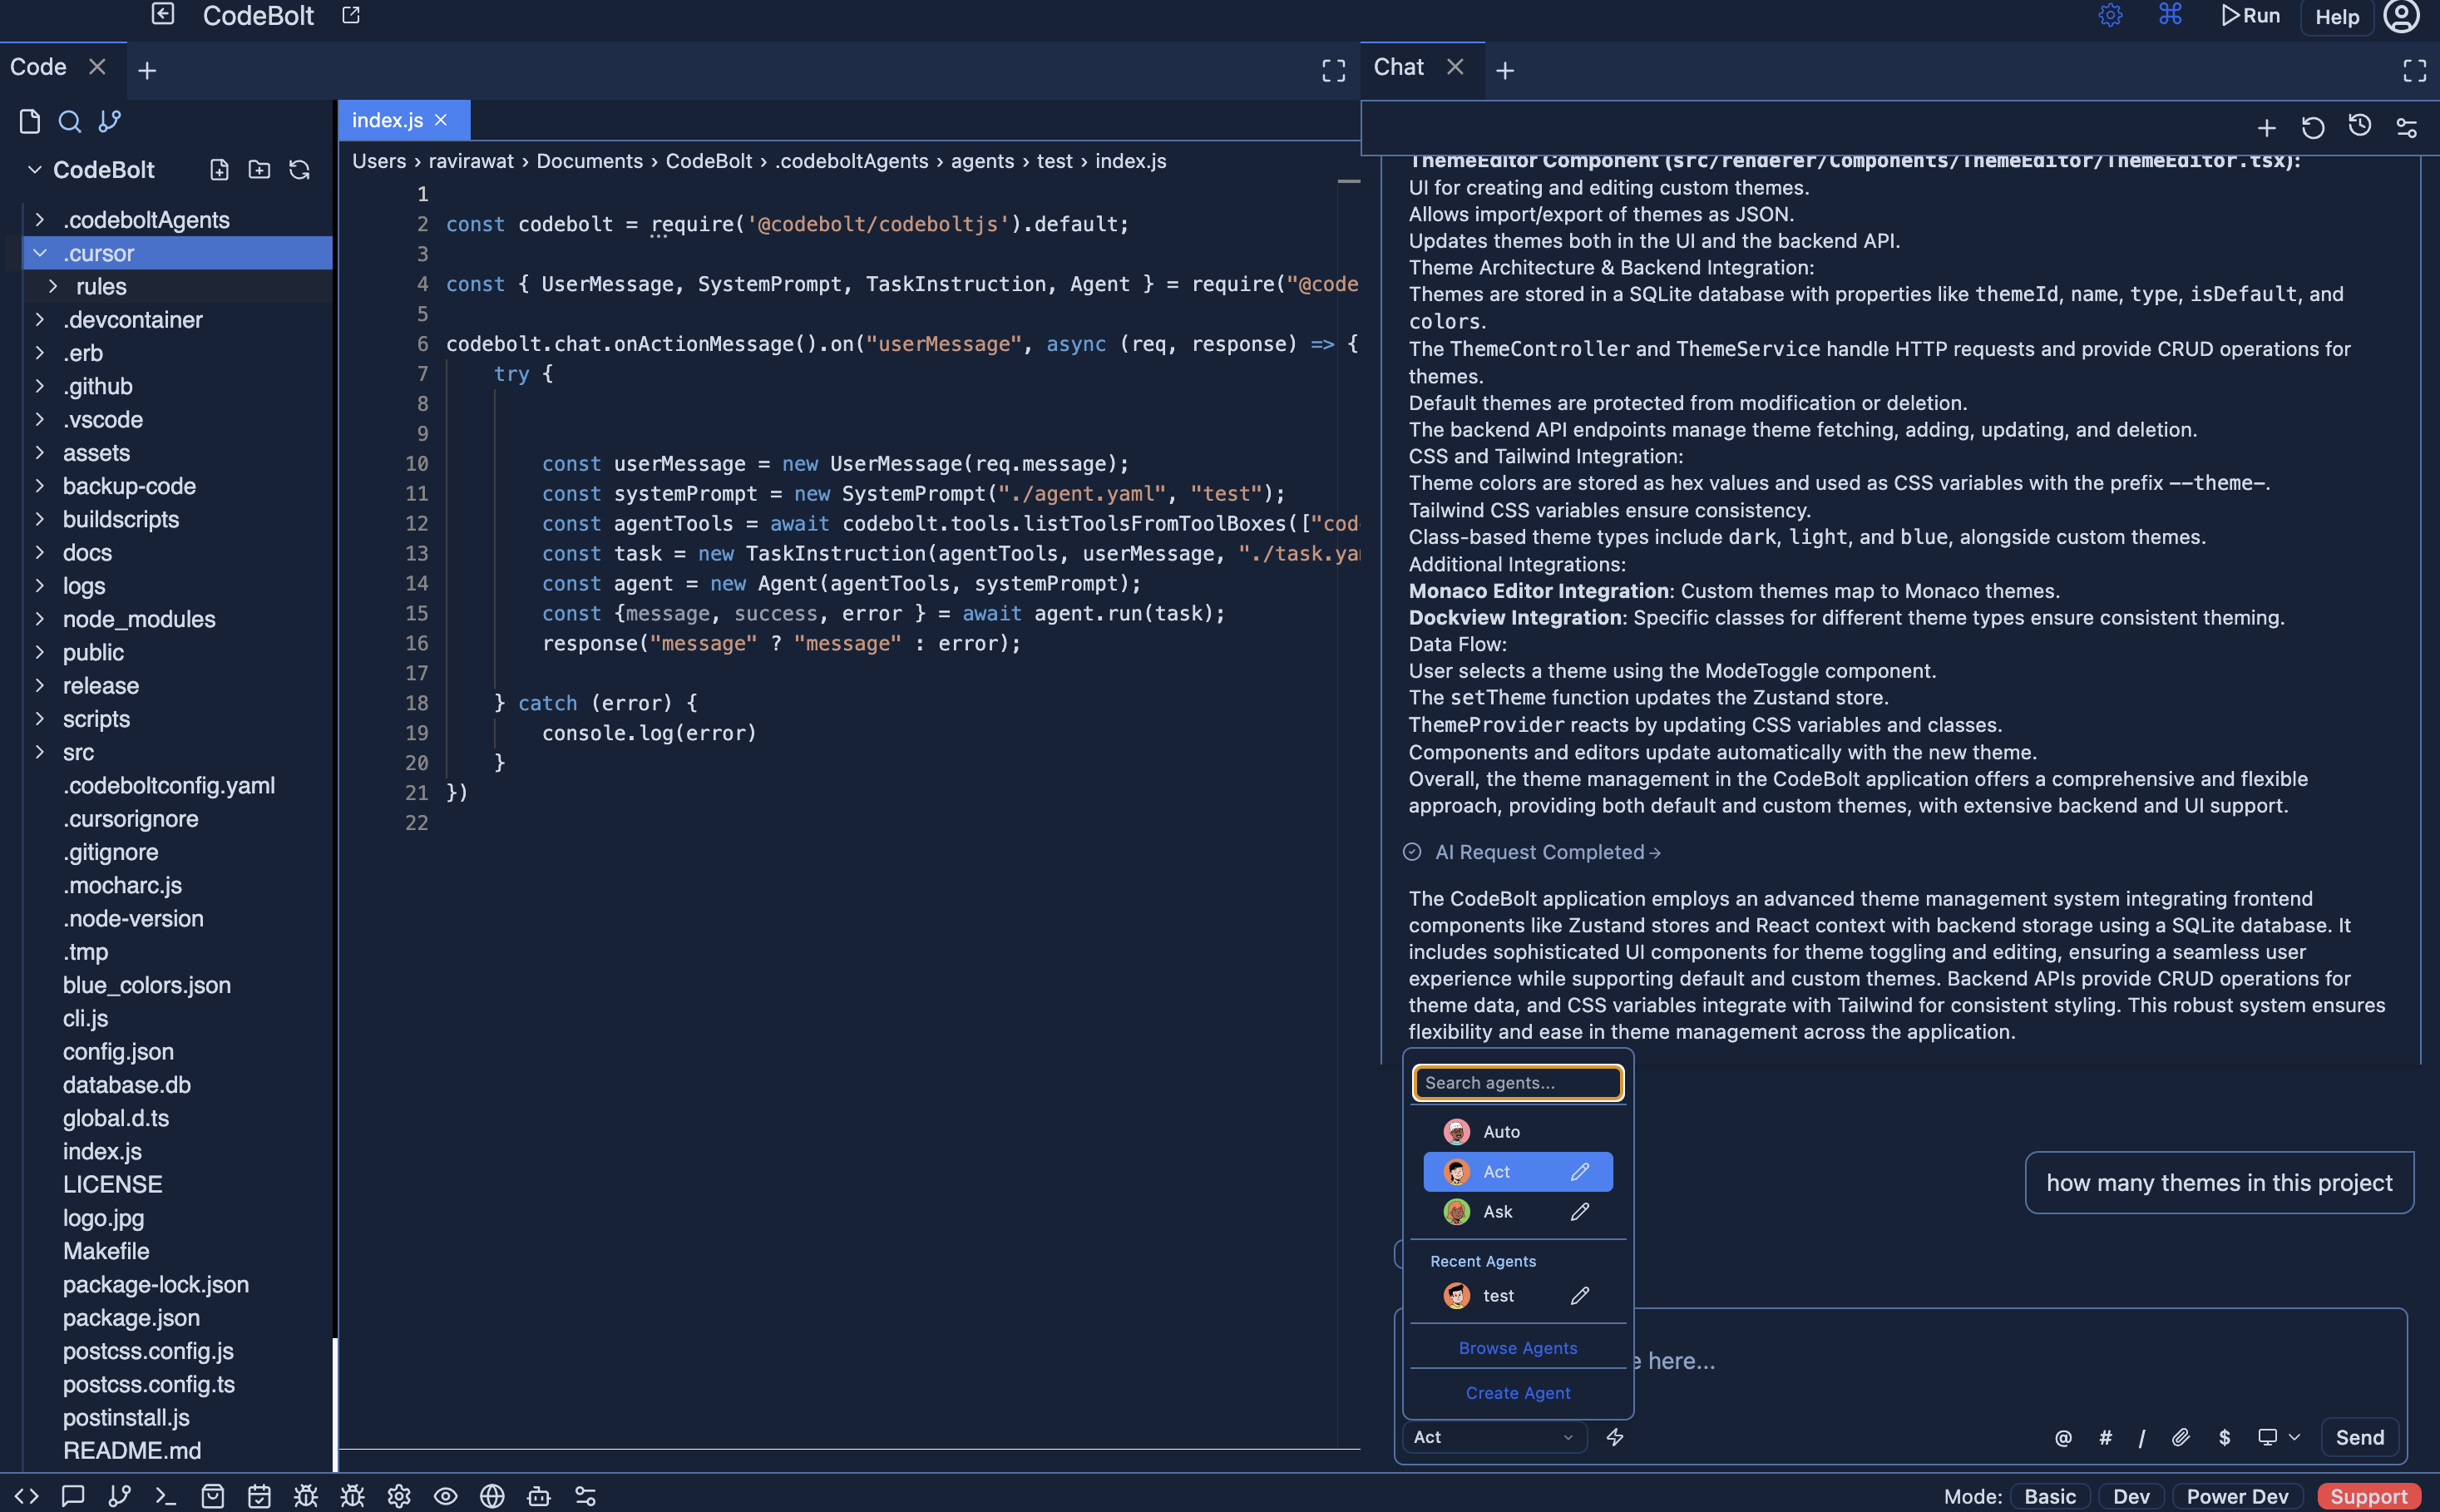
Task: Start a new chat with the plus icon
Action: (2266, 127)
